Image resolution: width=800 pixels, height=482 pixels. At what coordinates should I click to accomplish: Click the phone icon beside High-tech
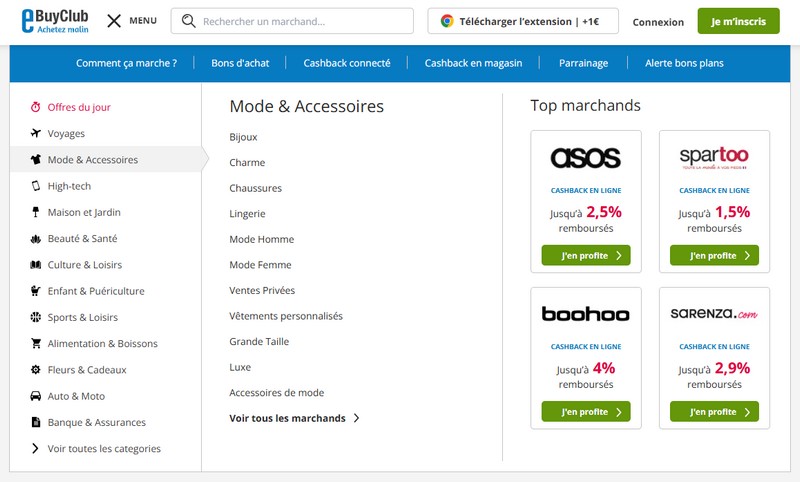[35, 186]
